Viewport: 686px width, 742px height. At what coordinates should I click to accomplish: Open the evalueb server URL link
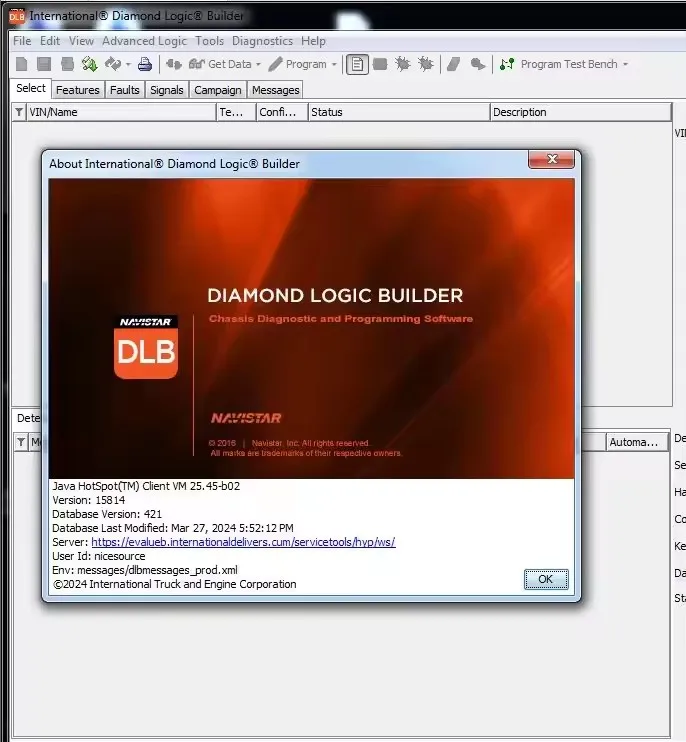pyautogui.click(x=243, y=542)
